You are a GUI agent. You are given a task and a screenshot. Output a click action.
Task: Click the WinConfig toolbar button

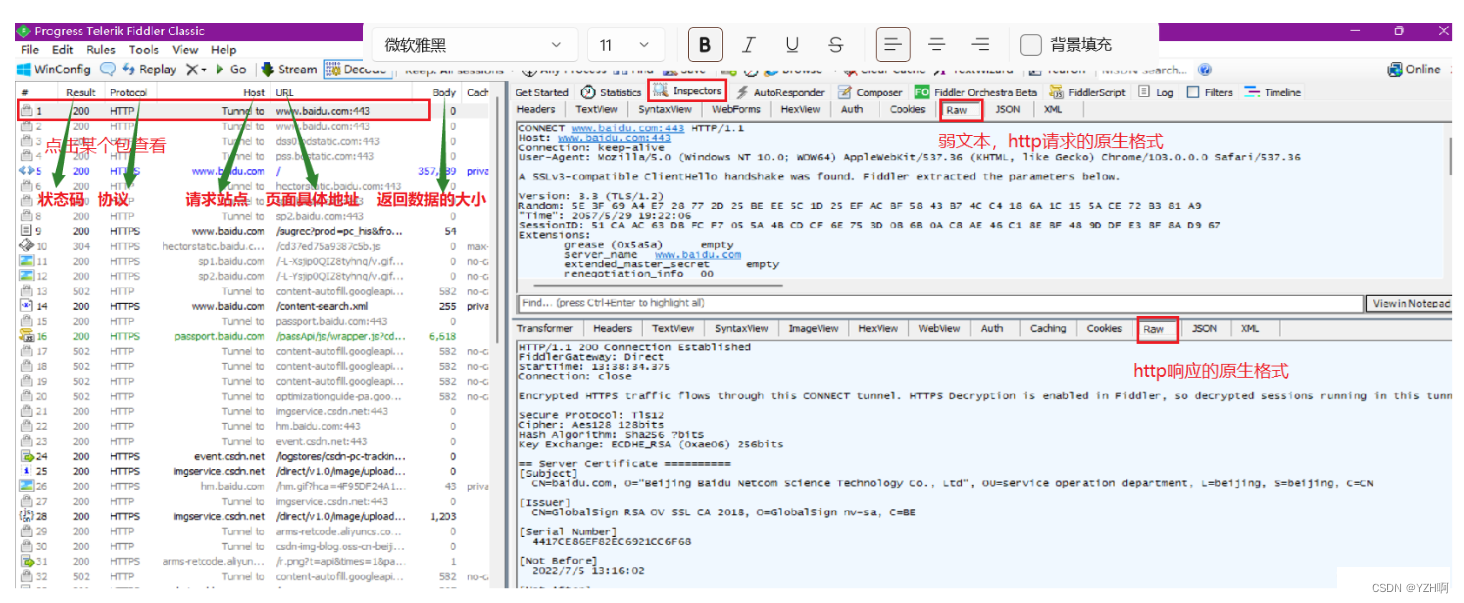pyautogui.click(x=54, y=70)
